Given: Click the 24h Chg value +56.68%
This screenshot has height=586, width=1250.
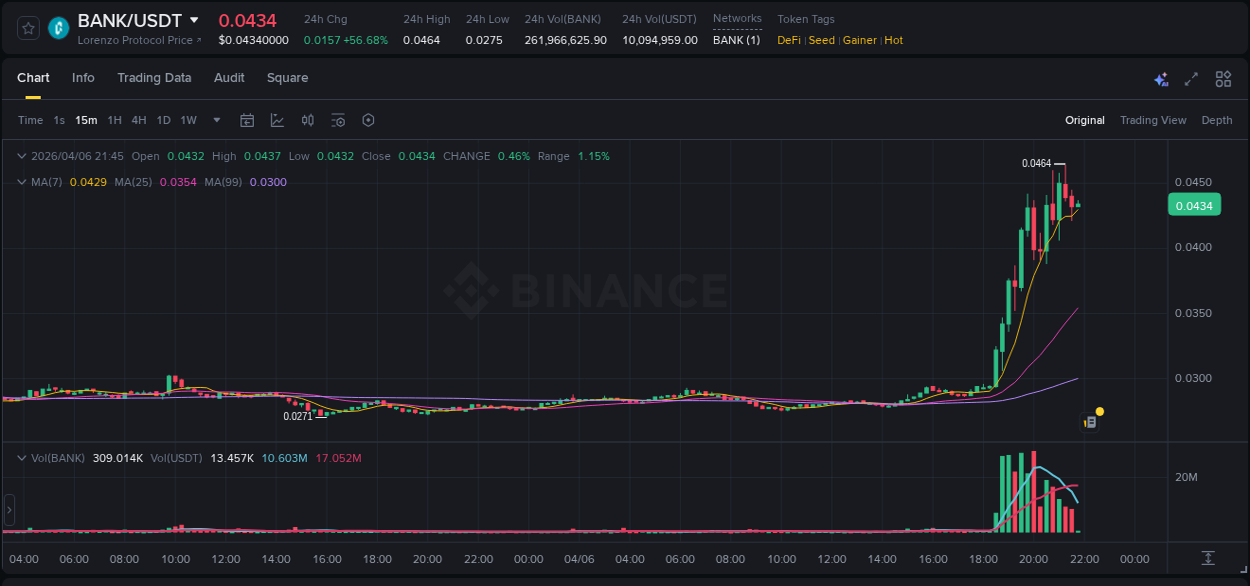Looking at the screenshot, I should tap(364, 40).
